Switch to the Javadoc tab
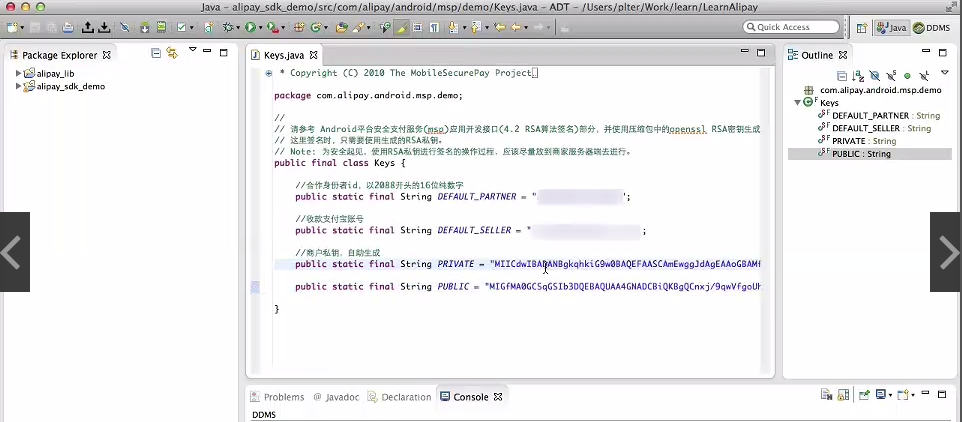The width and height of the screenshot is (962, 422). click(336, 397)
